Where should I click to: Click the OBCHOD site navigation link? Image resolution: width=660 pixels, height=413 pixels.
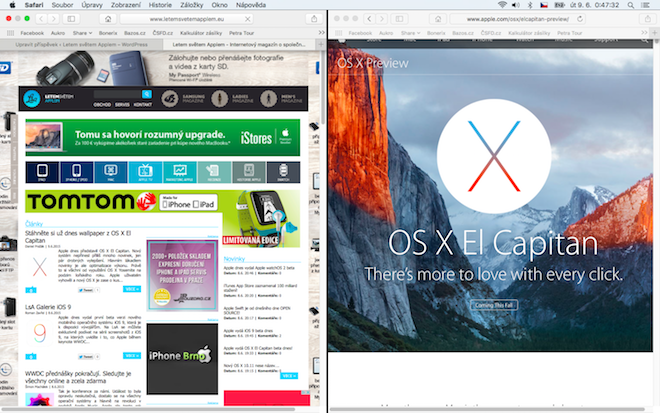click(x=102, y=104)
